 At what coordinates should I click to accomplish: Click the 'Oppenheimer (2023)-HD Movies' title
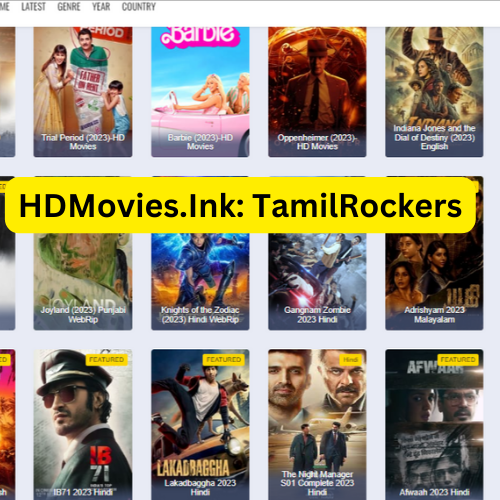click(317, 142)
